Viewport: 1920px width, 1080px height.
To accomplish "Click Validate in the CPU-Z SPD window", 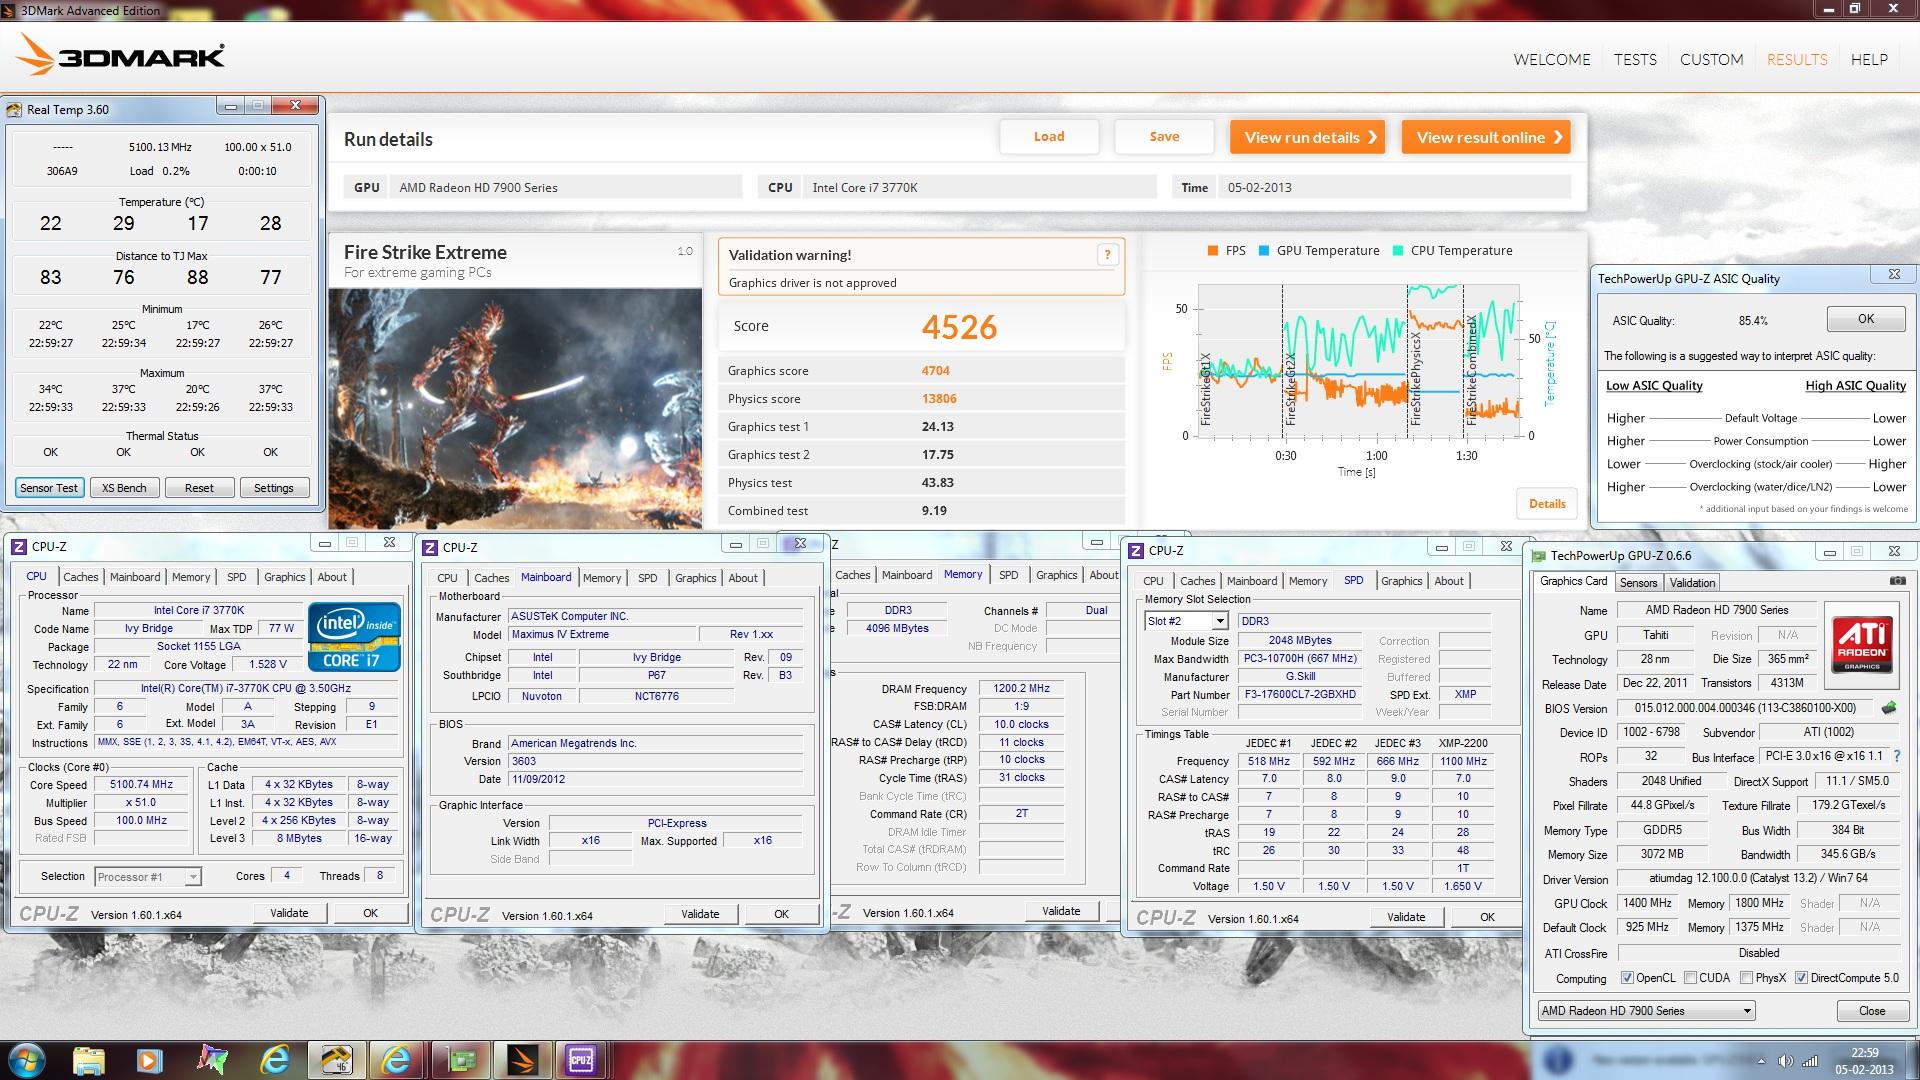I will (1405, 917).
